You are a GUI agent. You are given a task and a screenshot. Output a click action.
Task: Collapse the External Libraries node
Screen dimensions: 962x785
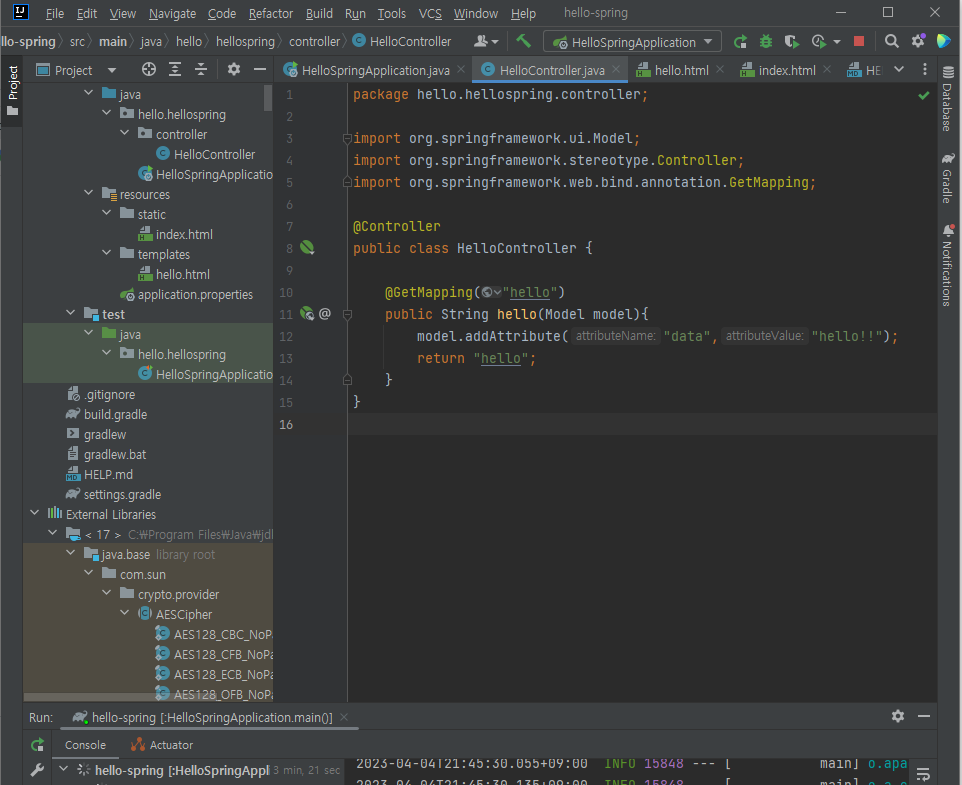[36, 514]
